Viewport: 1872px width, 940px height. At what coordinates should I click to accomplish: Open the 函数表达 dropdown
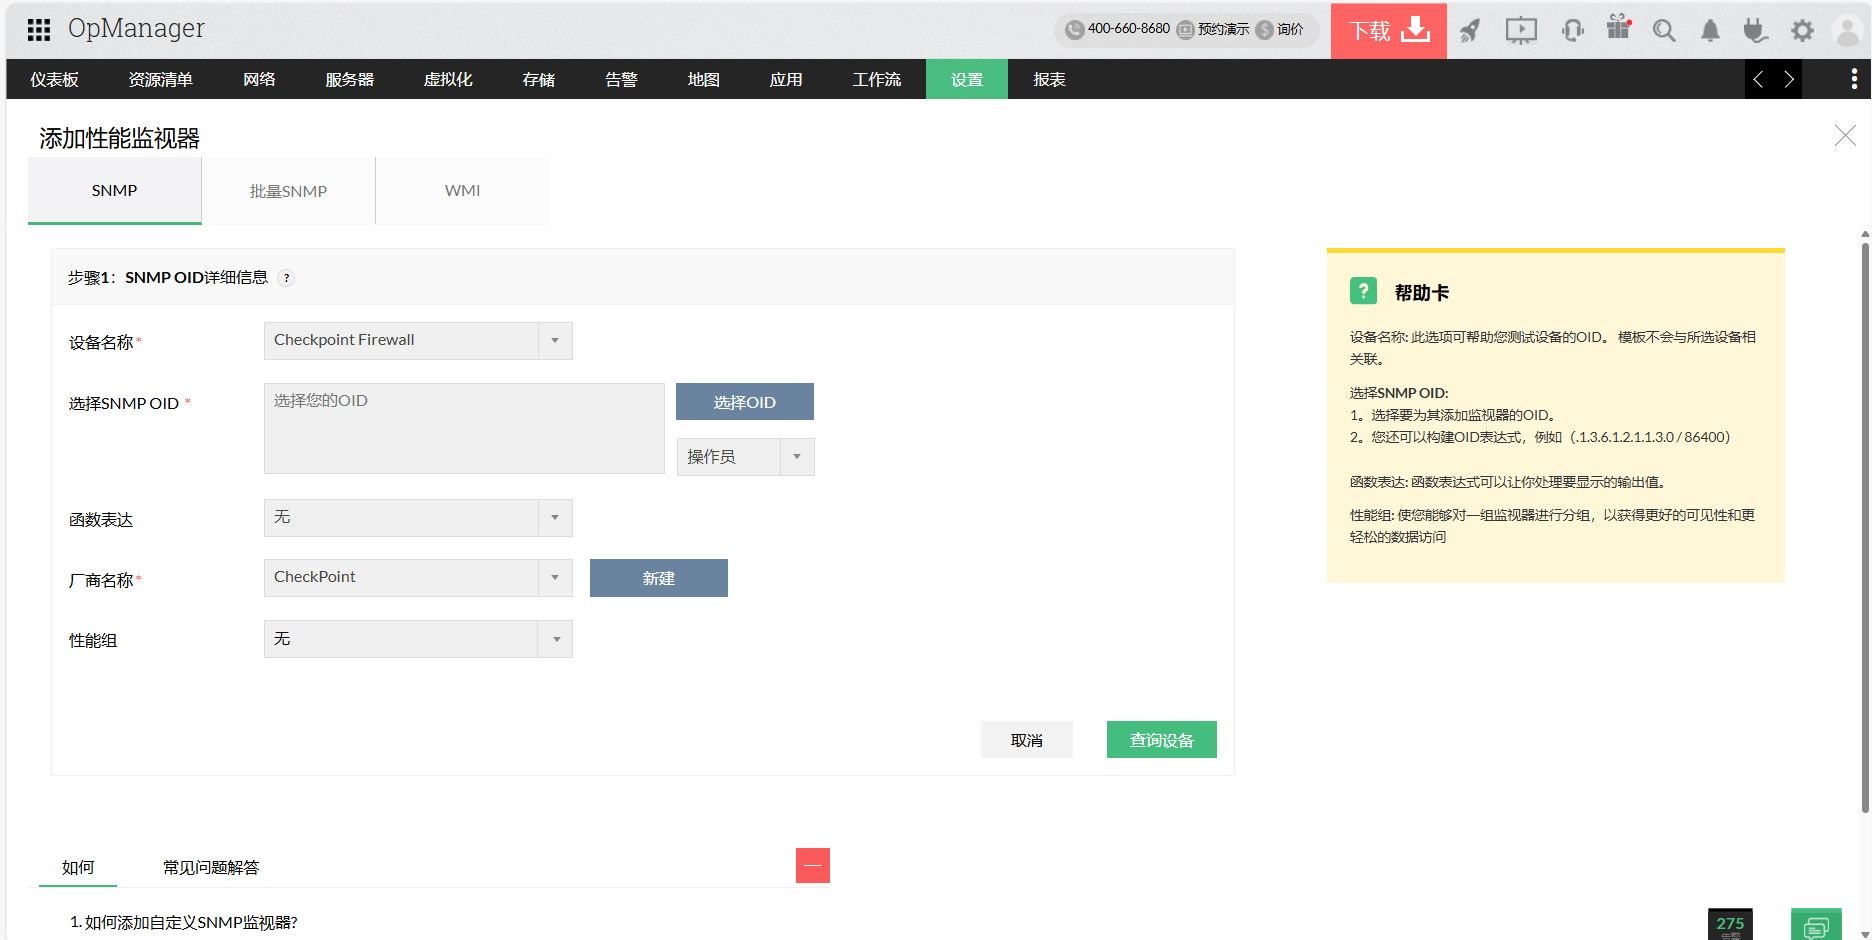click(418, 517)
